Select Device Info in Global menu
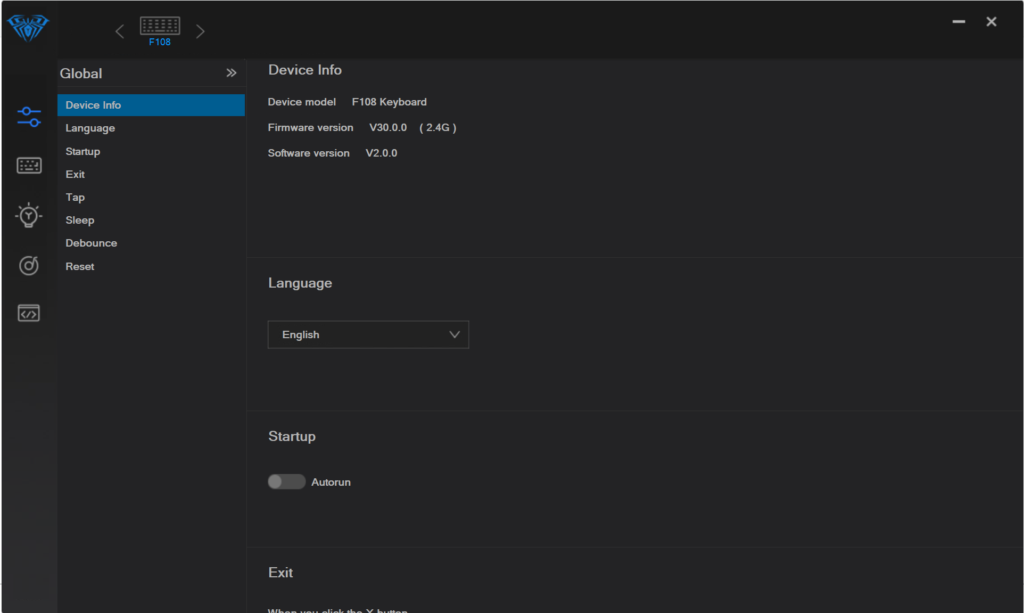This screenshot has width=1024, height=613. [151, 105]
